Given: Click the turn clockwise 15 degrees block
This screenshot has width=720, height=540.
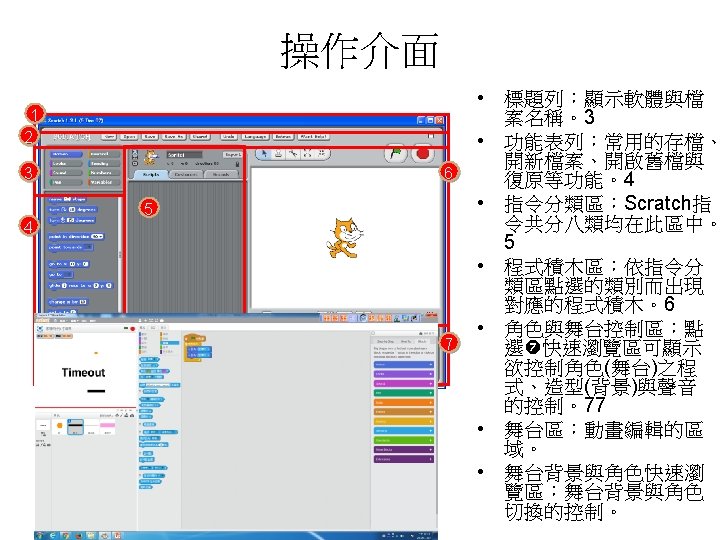Looking at the screenshot, I should pos(73,209).
